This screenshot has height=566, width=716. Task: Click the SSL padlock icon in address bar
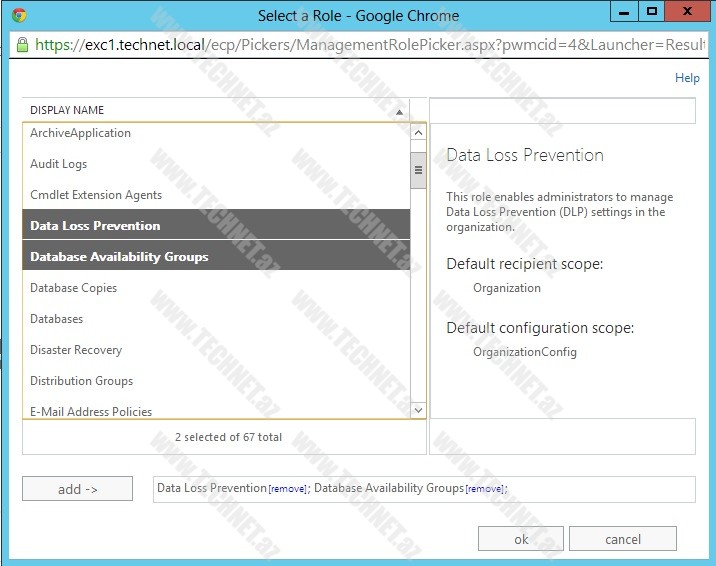22,45
